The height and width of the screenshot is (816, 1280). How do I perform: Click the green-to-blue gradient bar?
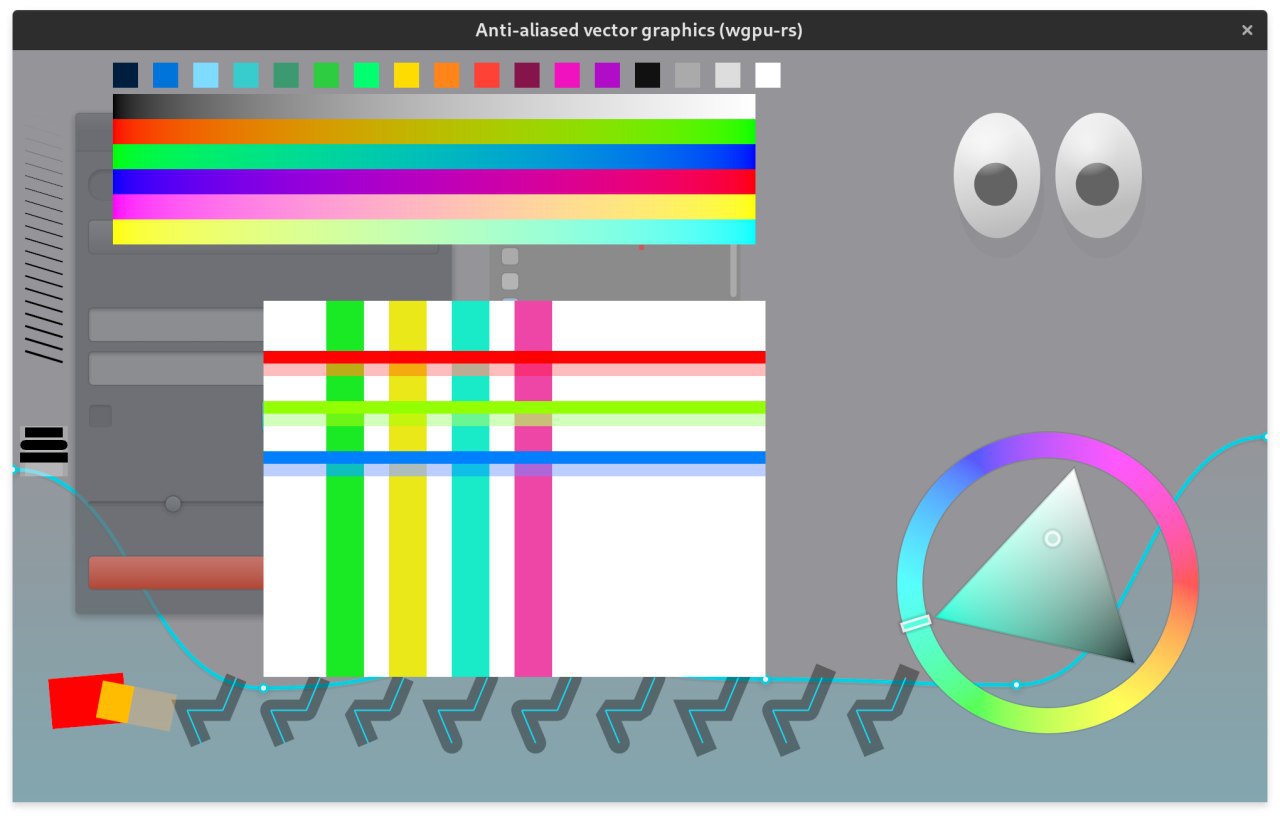pyautogui.click(x=434, y=156)
